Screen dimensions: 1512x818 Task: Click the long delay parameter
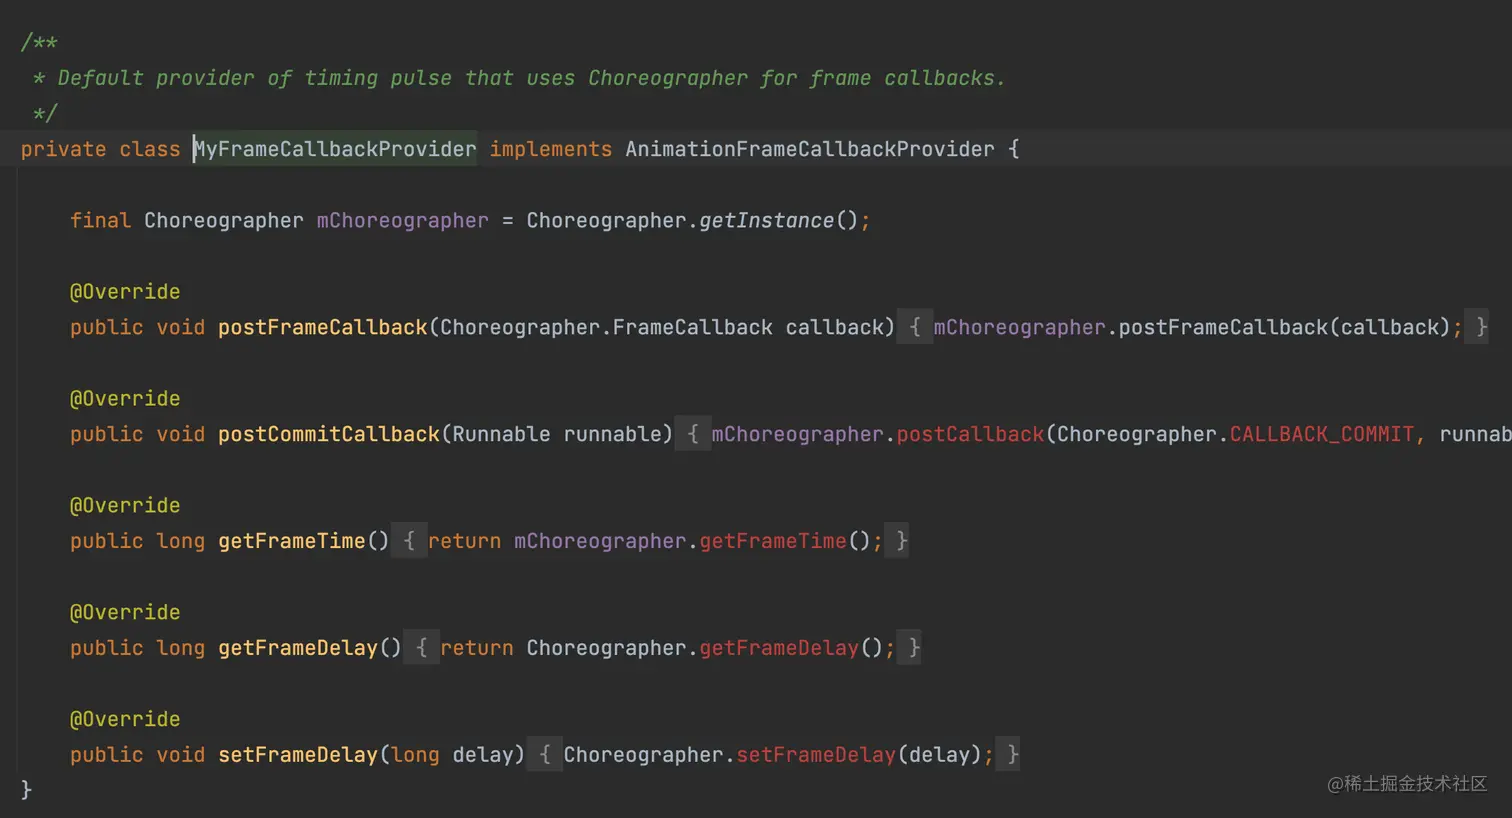452,755
